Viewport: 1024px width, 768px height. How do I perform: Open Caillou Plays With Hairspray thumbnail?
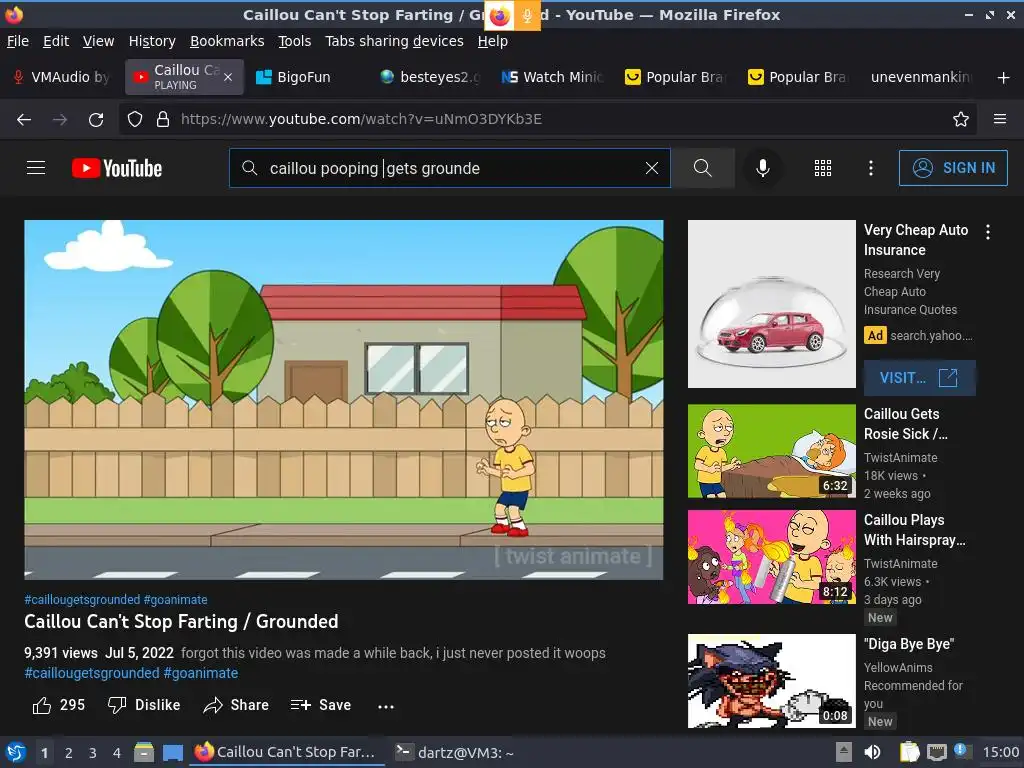pos(771,557)
